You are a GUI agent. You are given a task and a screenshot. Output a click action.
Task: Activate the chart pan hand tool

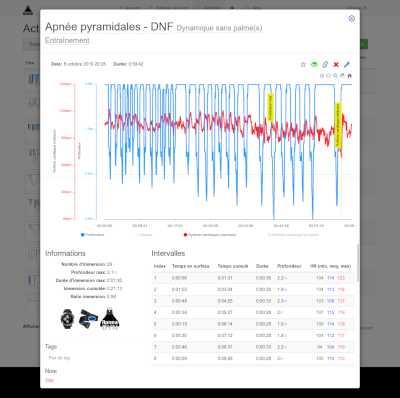coord(342,76)
